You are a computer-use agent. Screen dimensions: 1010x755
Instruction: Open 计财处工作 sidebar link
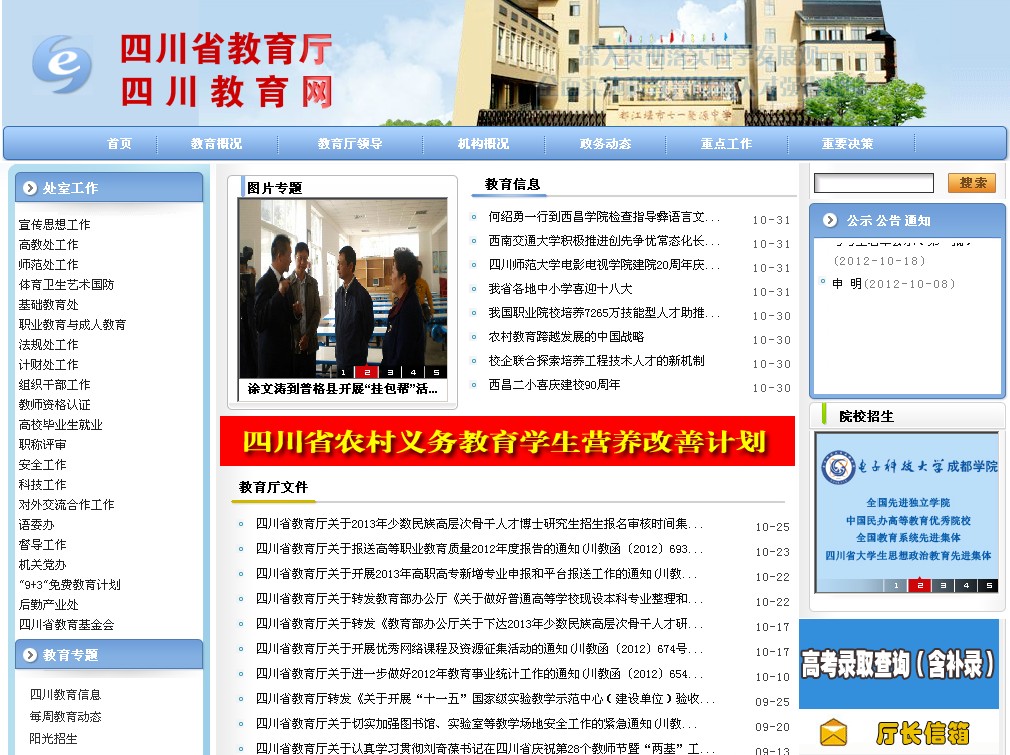click(48, 365)
